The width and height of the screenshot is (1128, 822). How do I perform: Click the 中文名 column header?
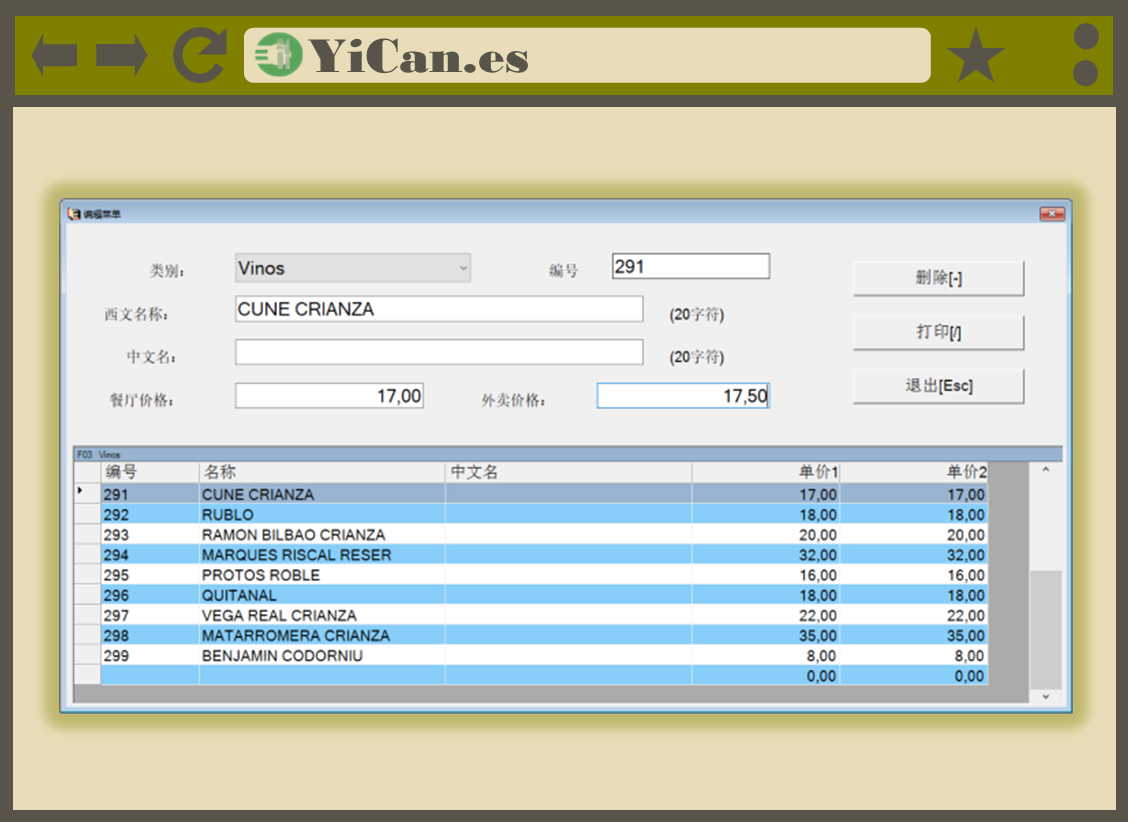pyautogui.click(x=568, y=472)
